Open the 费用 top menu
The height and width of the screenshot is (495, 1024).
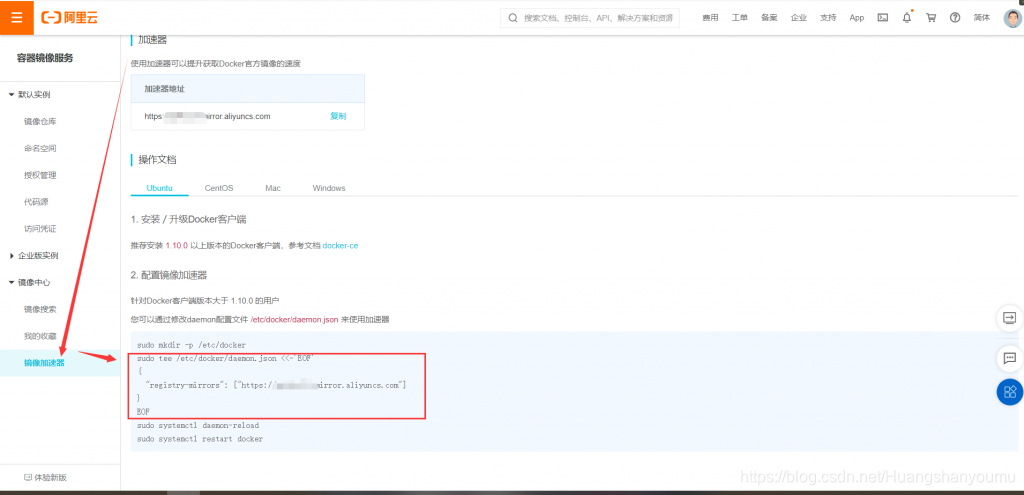click(710, 18)
